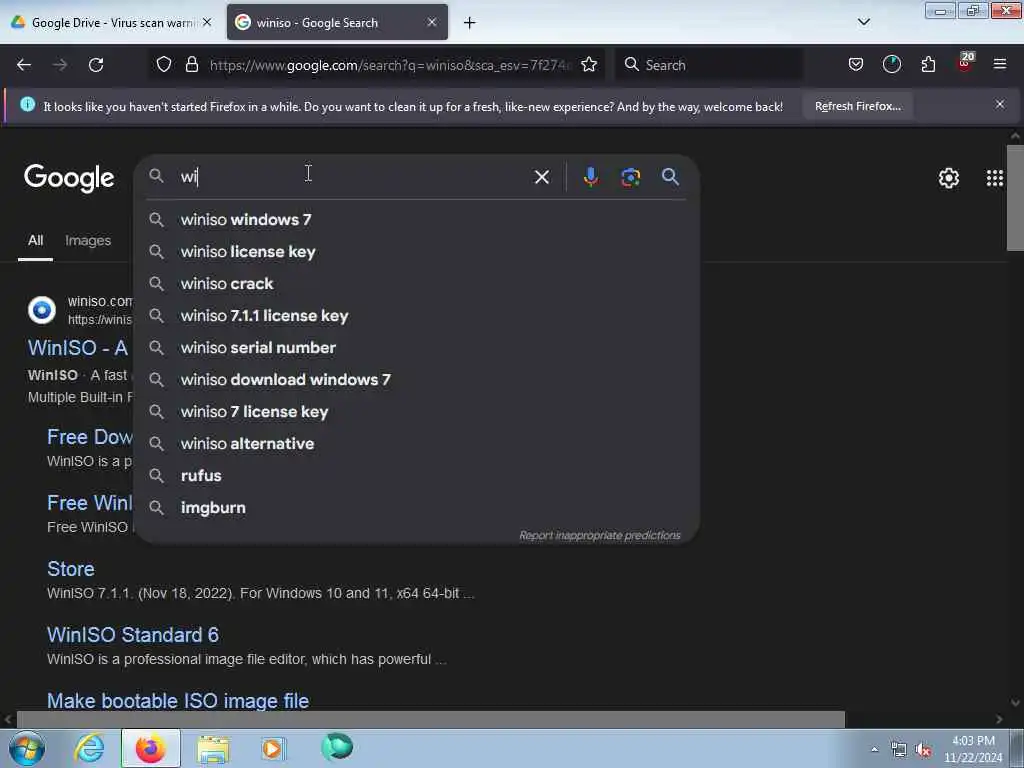
Task: Click the Firefox toolbar Search field
Action: (709, 65)
